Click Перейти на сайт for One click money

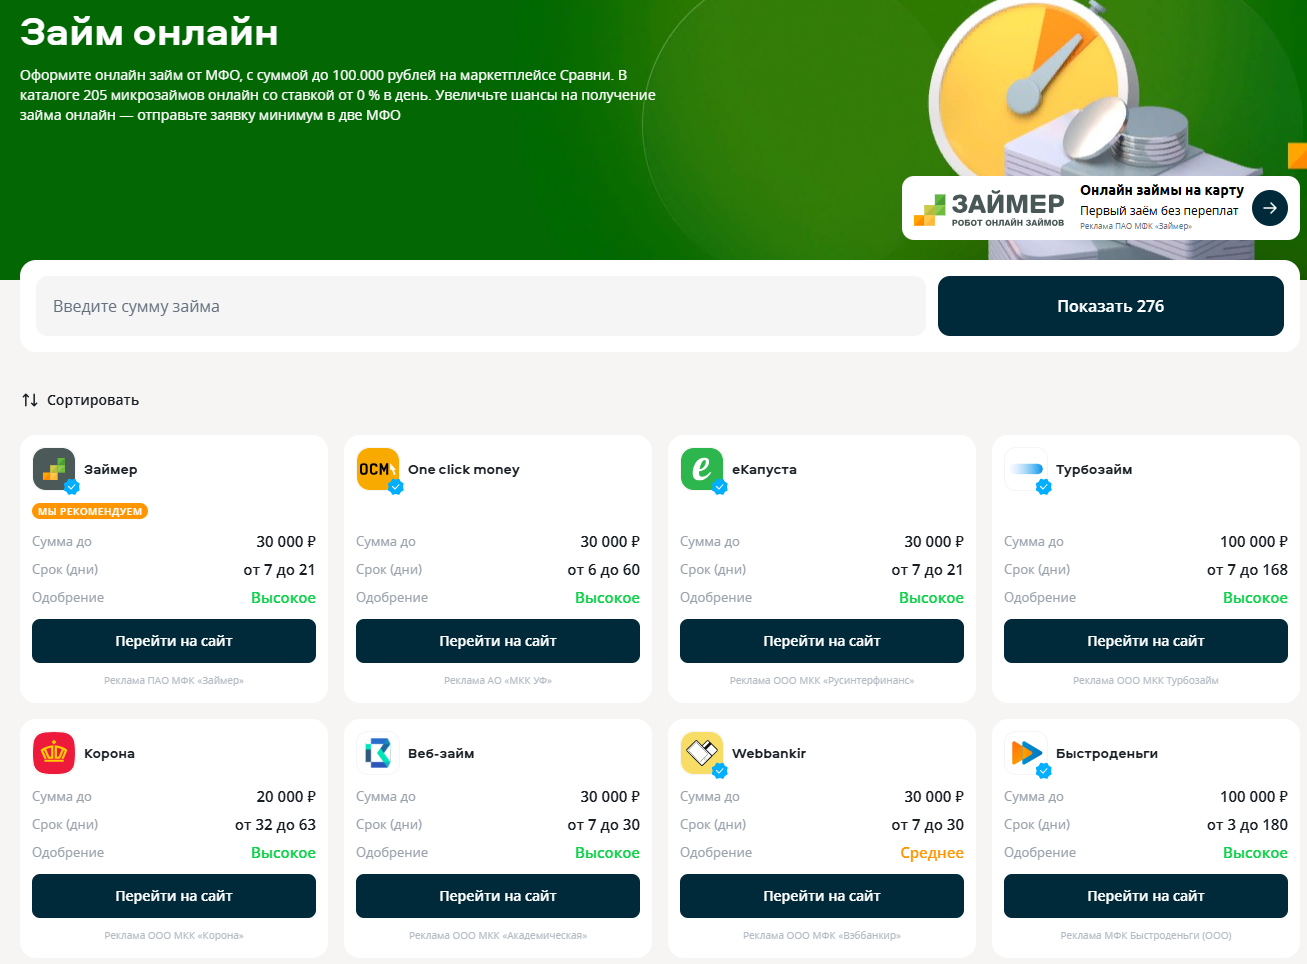(498, 641)
